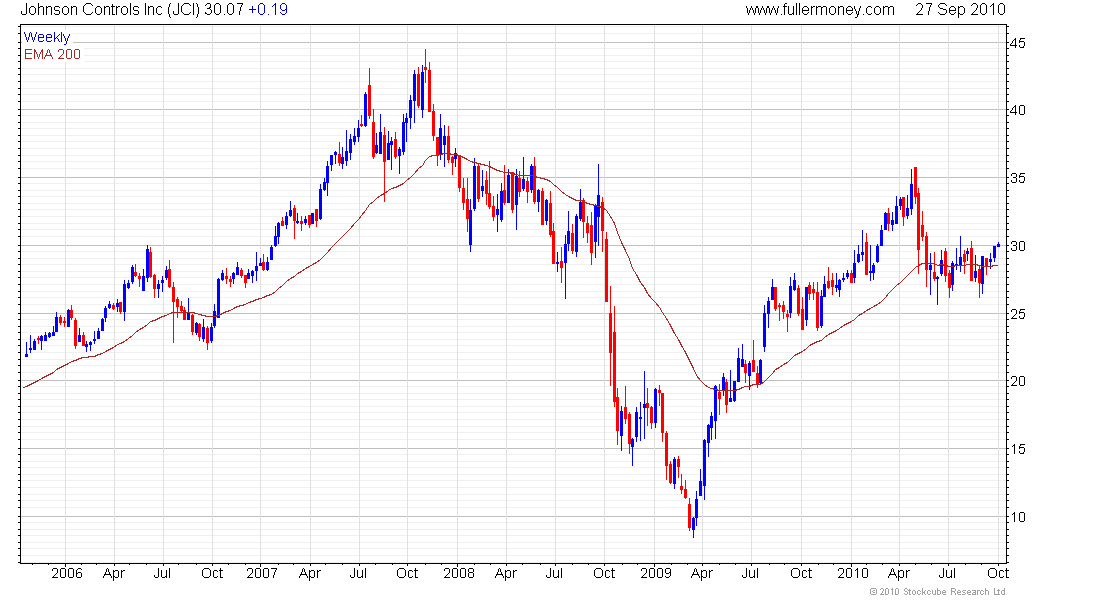1100x600 pixels.
Task: Click the 'Weekly' legend label
Action: pyautogui.click(x=47, y=37)
